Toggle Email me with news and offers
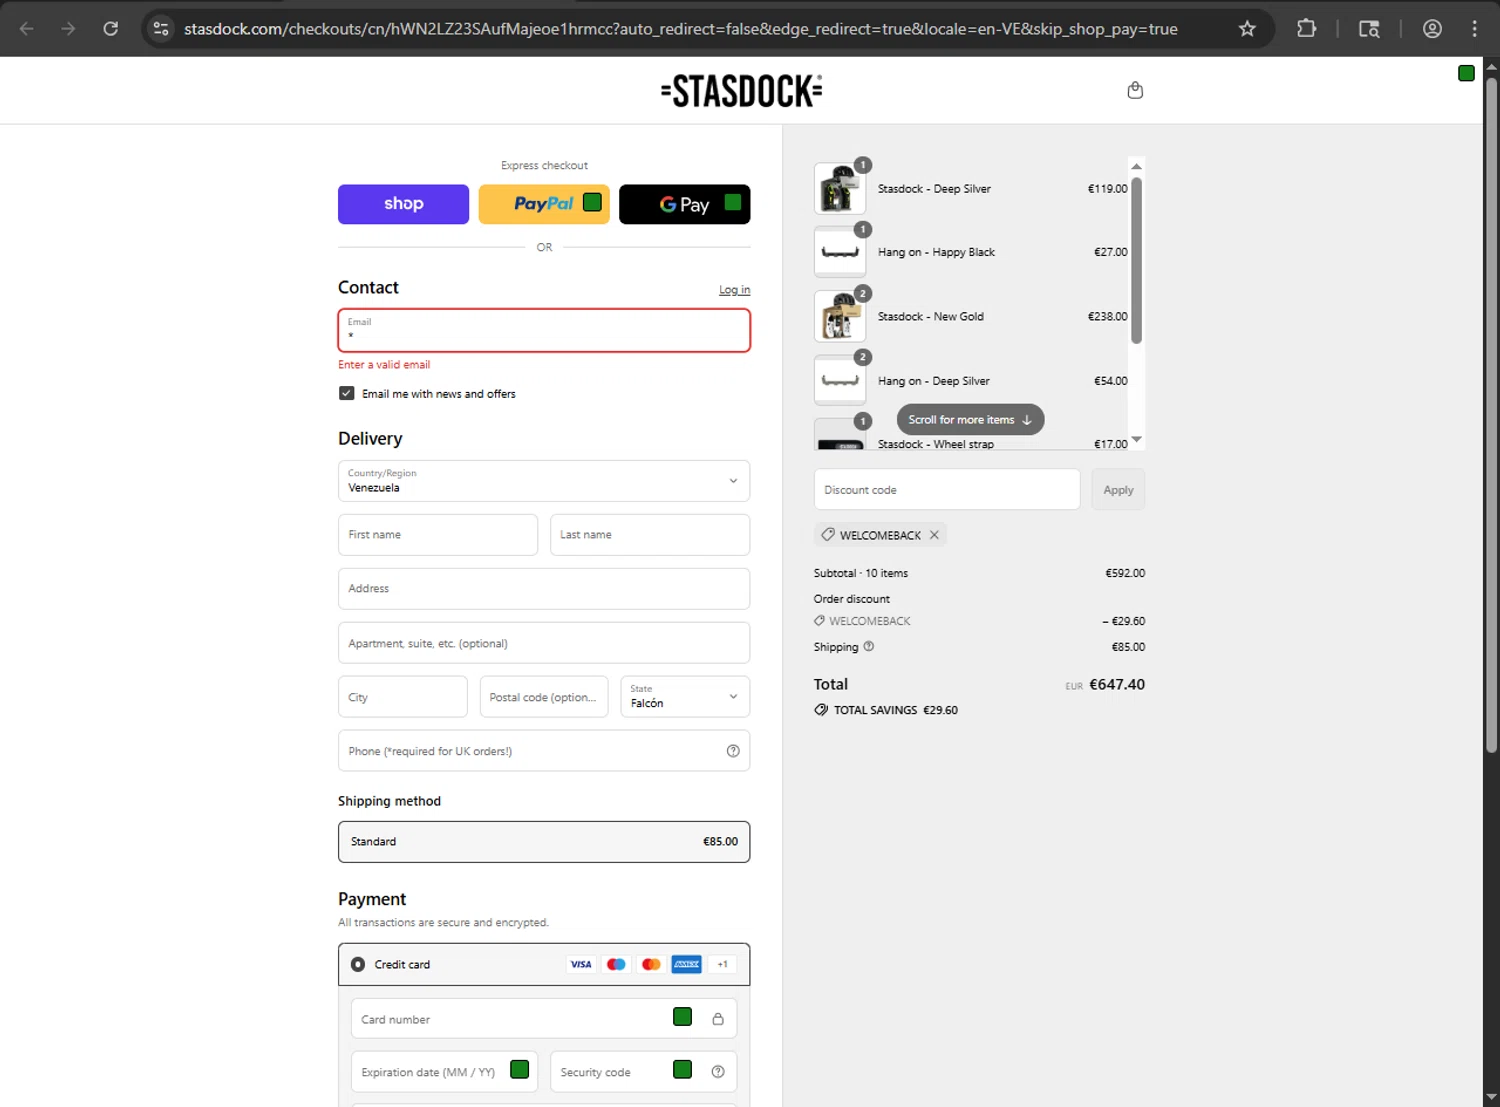This screenshot has height=1107, width=1500. pyautogui.click(x=346, y=393)
